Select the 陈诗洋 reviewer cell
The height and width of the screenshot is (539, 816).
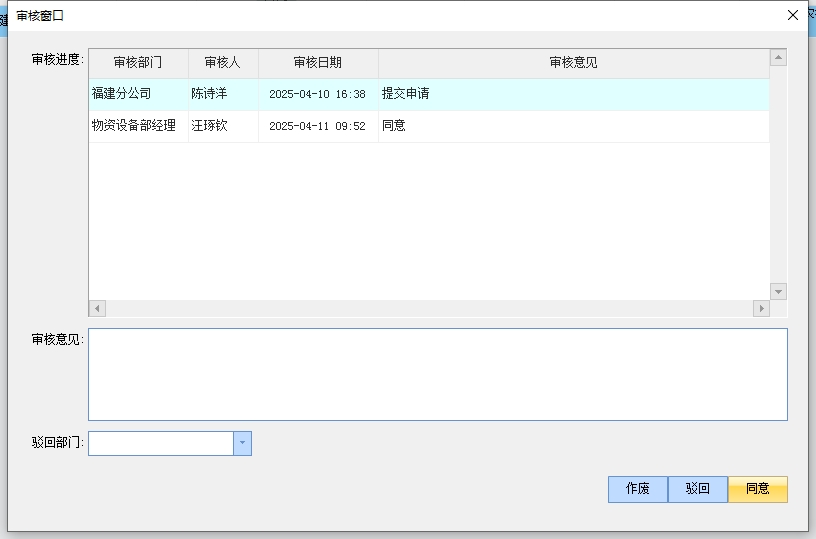click(x=223, y=94)
